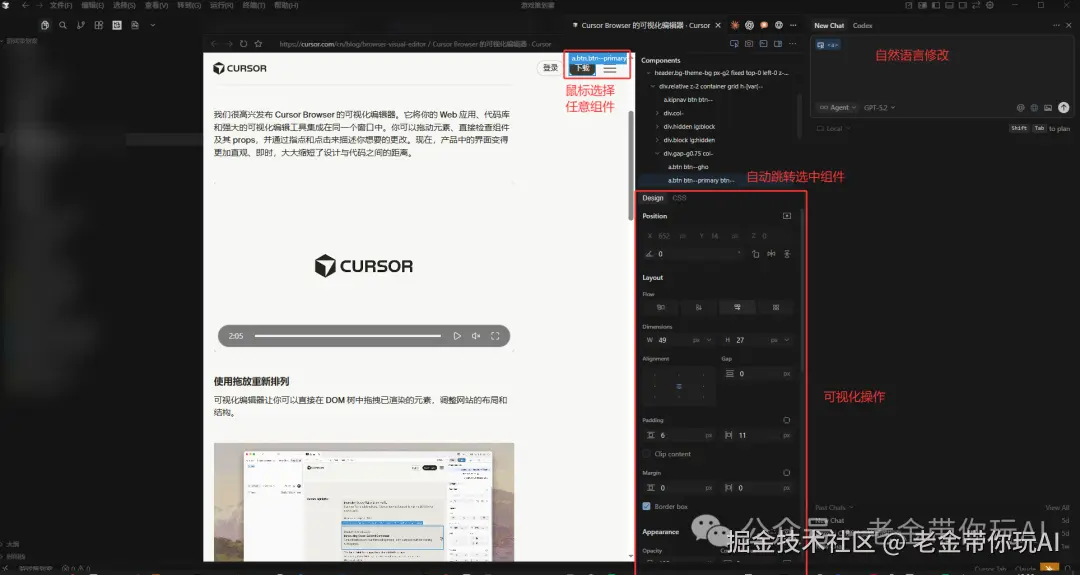Enable the Clip content checkbox
Image resolution: width=1080 pixels, height=575 pixels.
(646, 454)
